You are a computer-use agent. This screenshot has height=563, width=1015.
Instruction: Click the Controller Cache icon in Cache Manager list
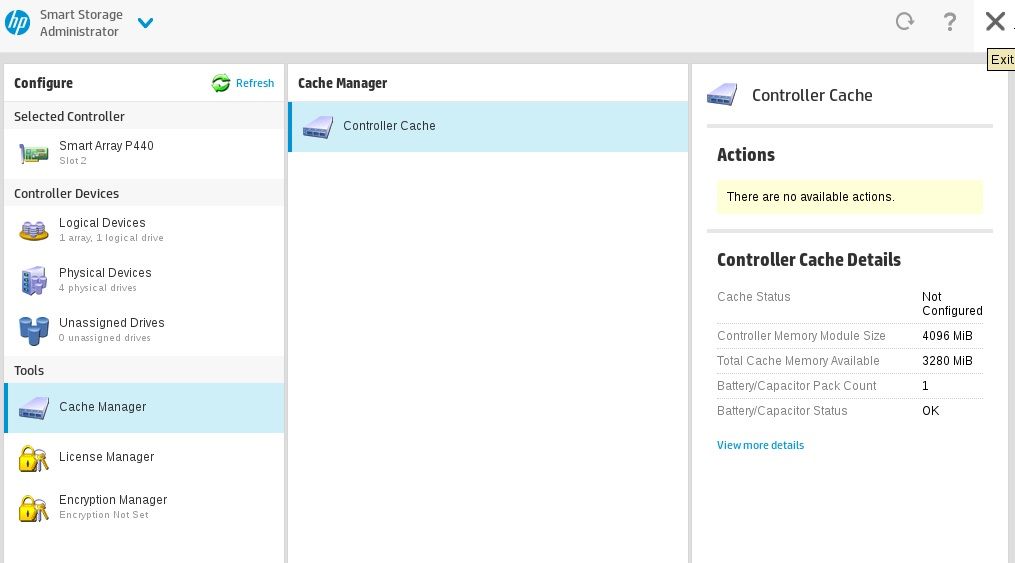point(318,127)
